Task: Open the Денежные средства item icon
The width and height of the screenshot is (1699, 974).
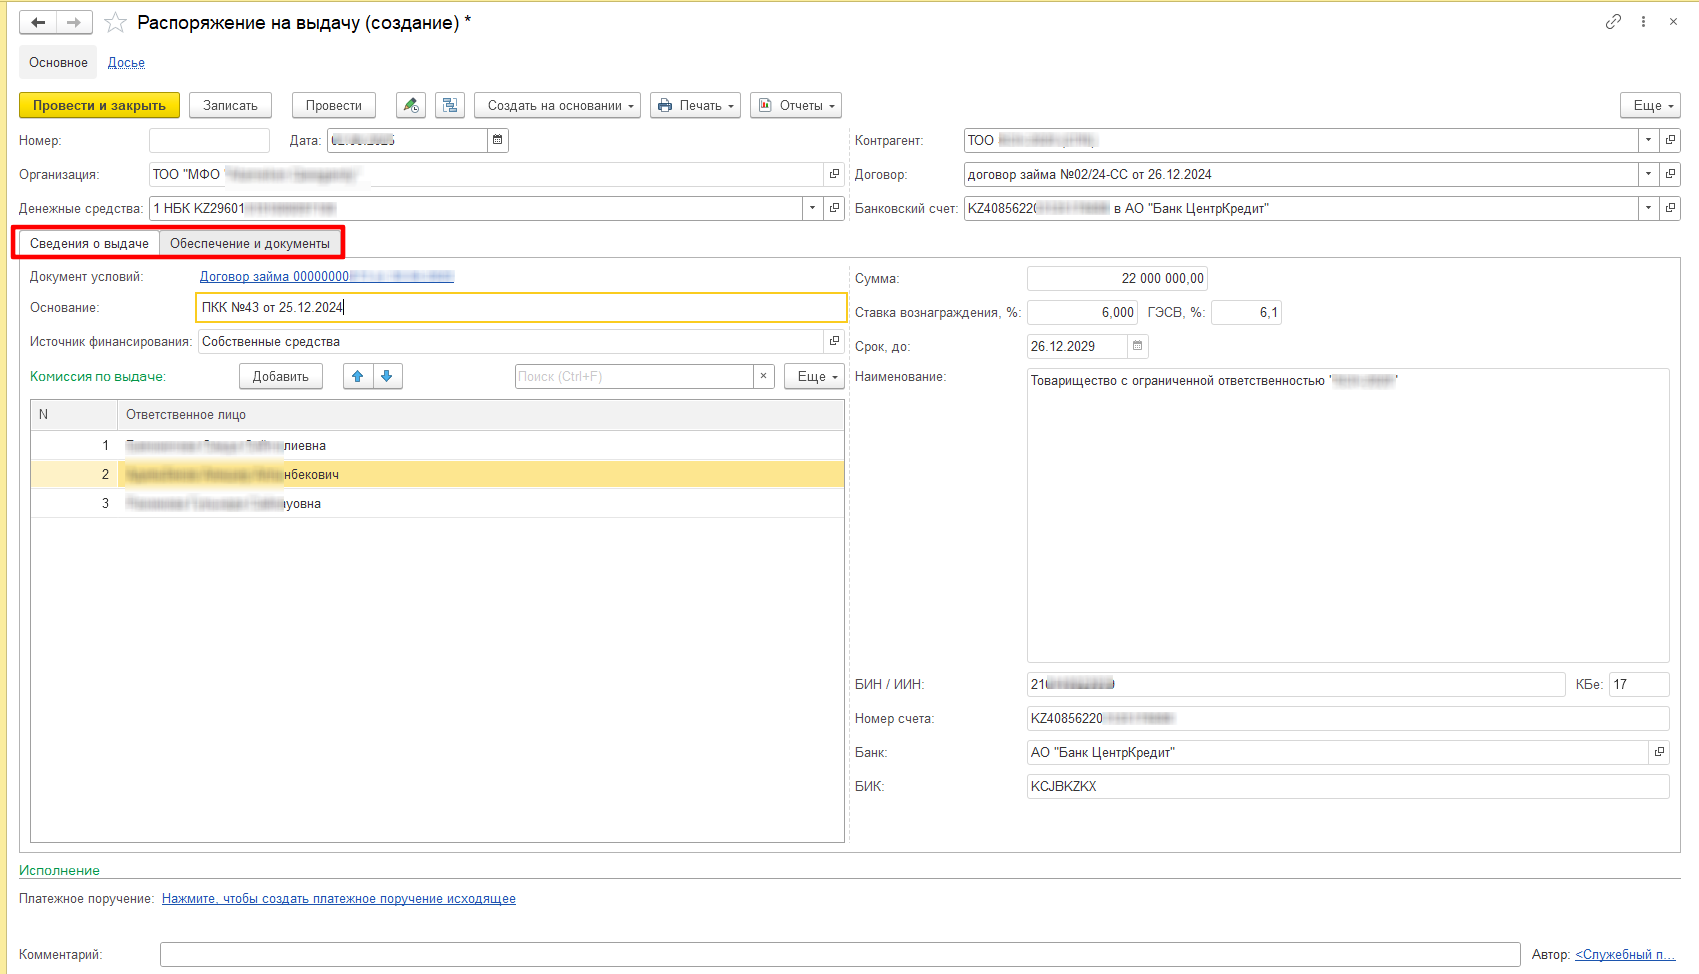Action: [x=835, y=208]
